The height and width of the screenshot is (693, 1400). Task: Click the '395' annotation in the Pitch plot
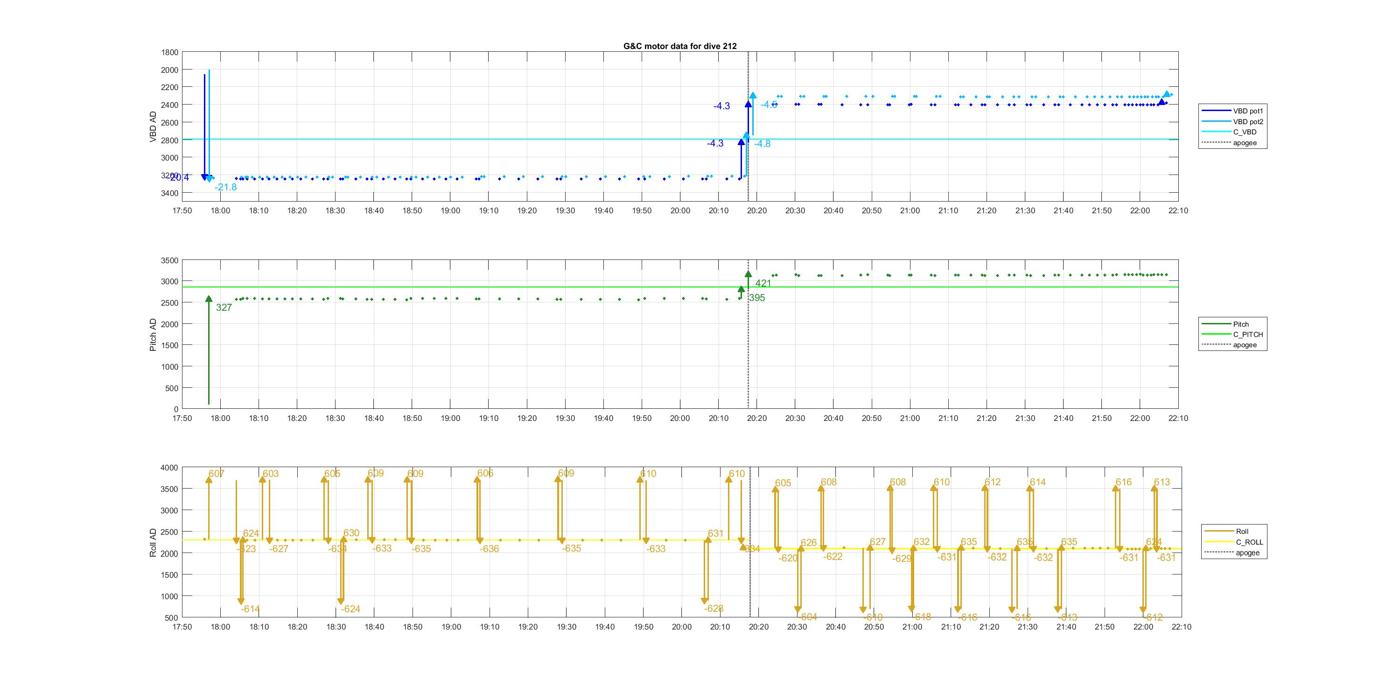coord(757,298)
